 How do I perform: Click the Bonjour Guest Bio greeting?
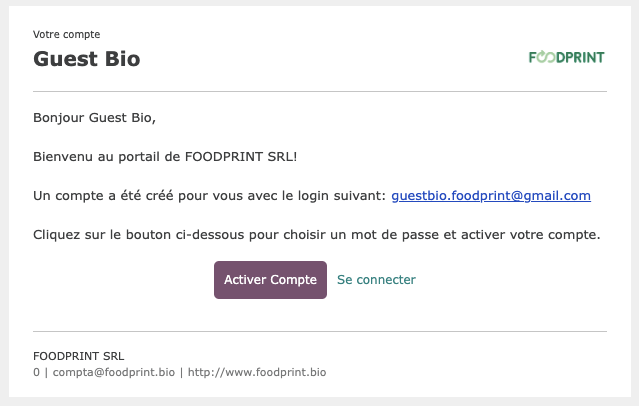tap(94, 117)
